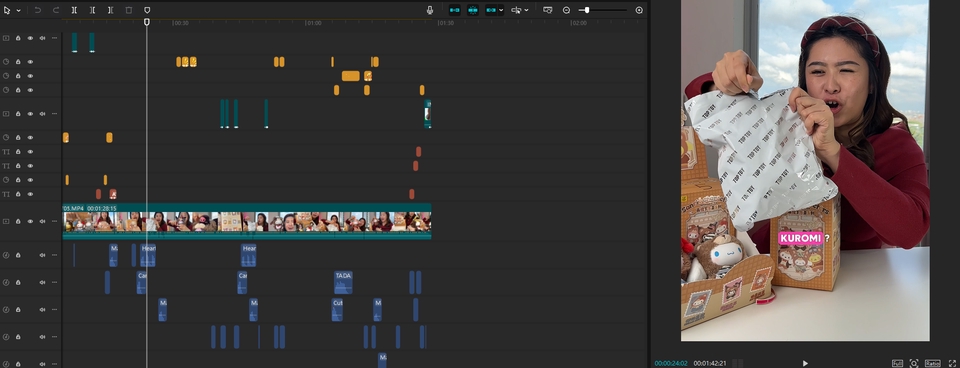Click the Ratio button under the preview
The image size is (960, 368).
932,363
